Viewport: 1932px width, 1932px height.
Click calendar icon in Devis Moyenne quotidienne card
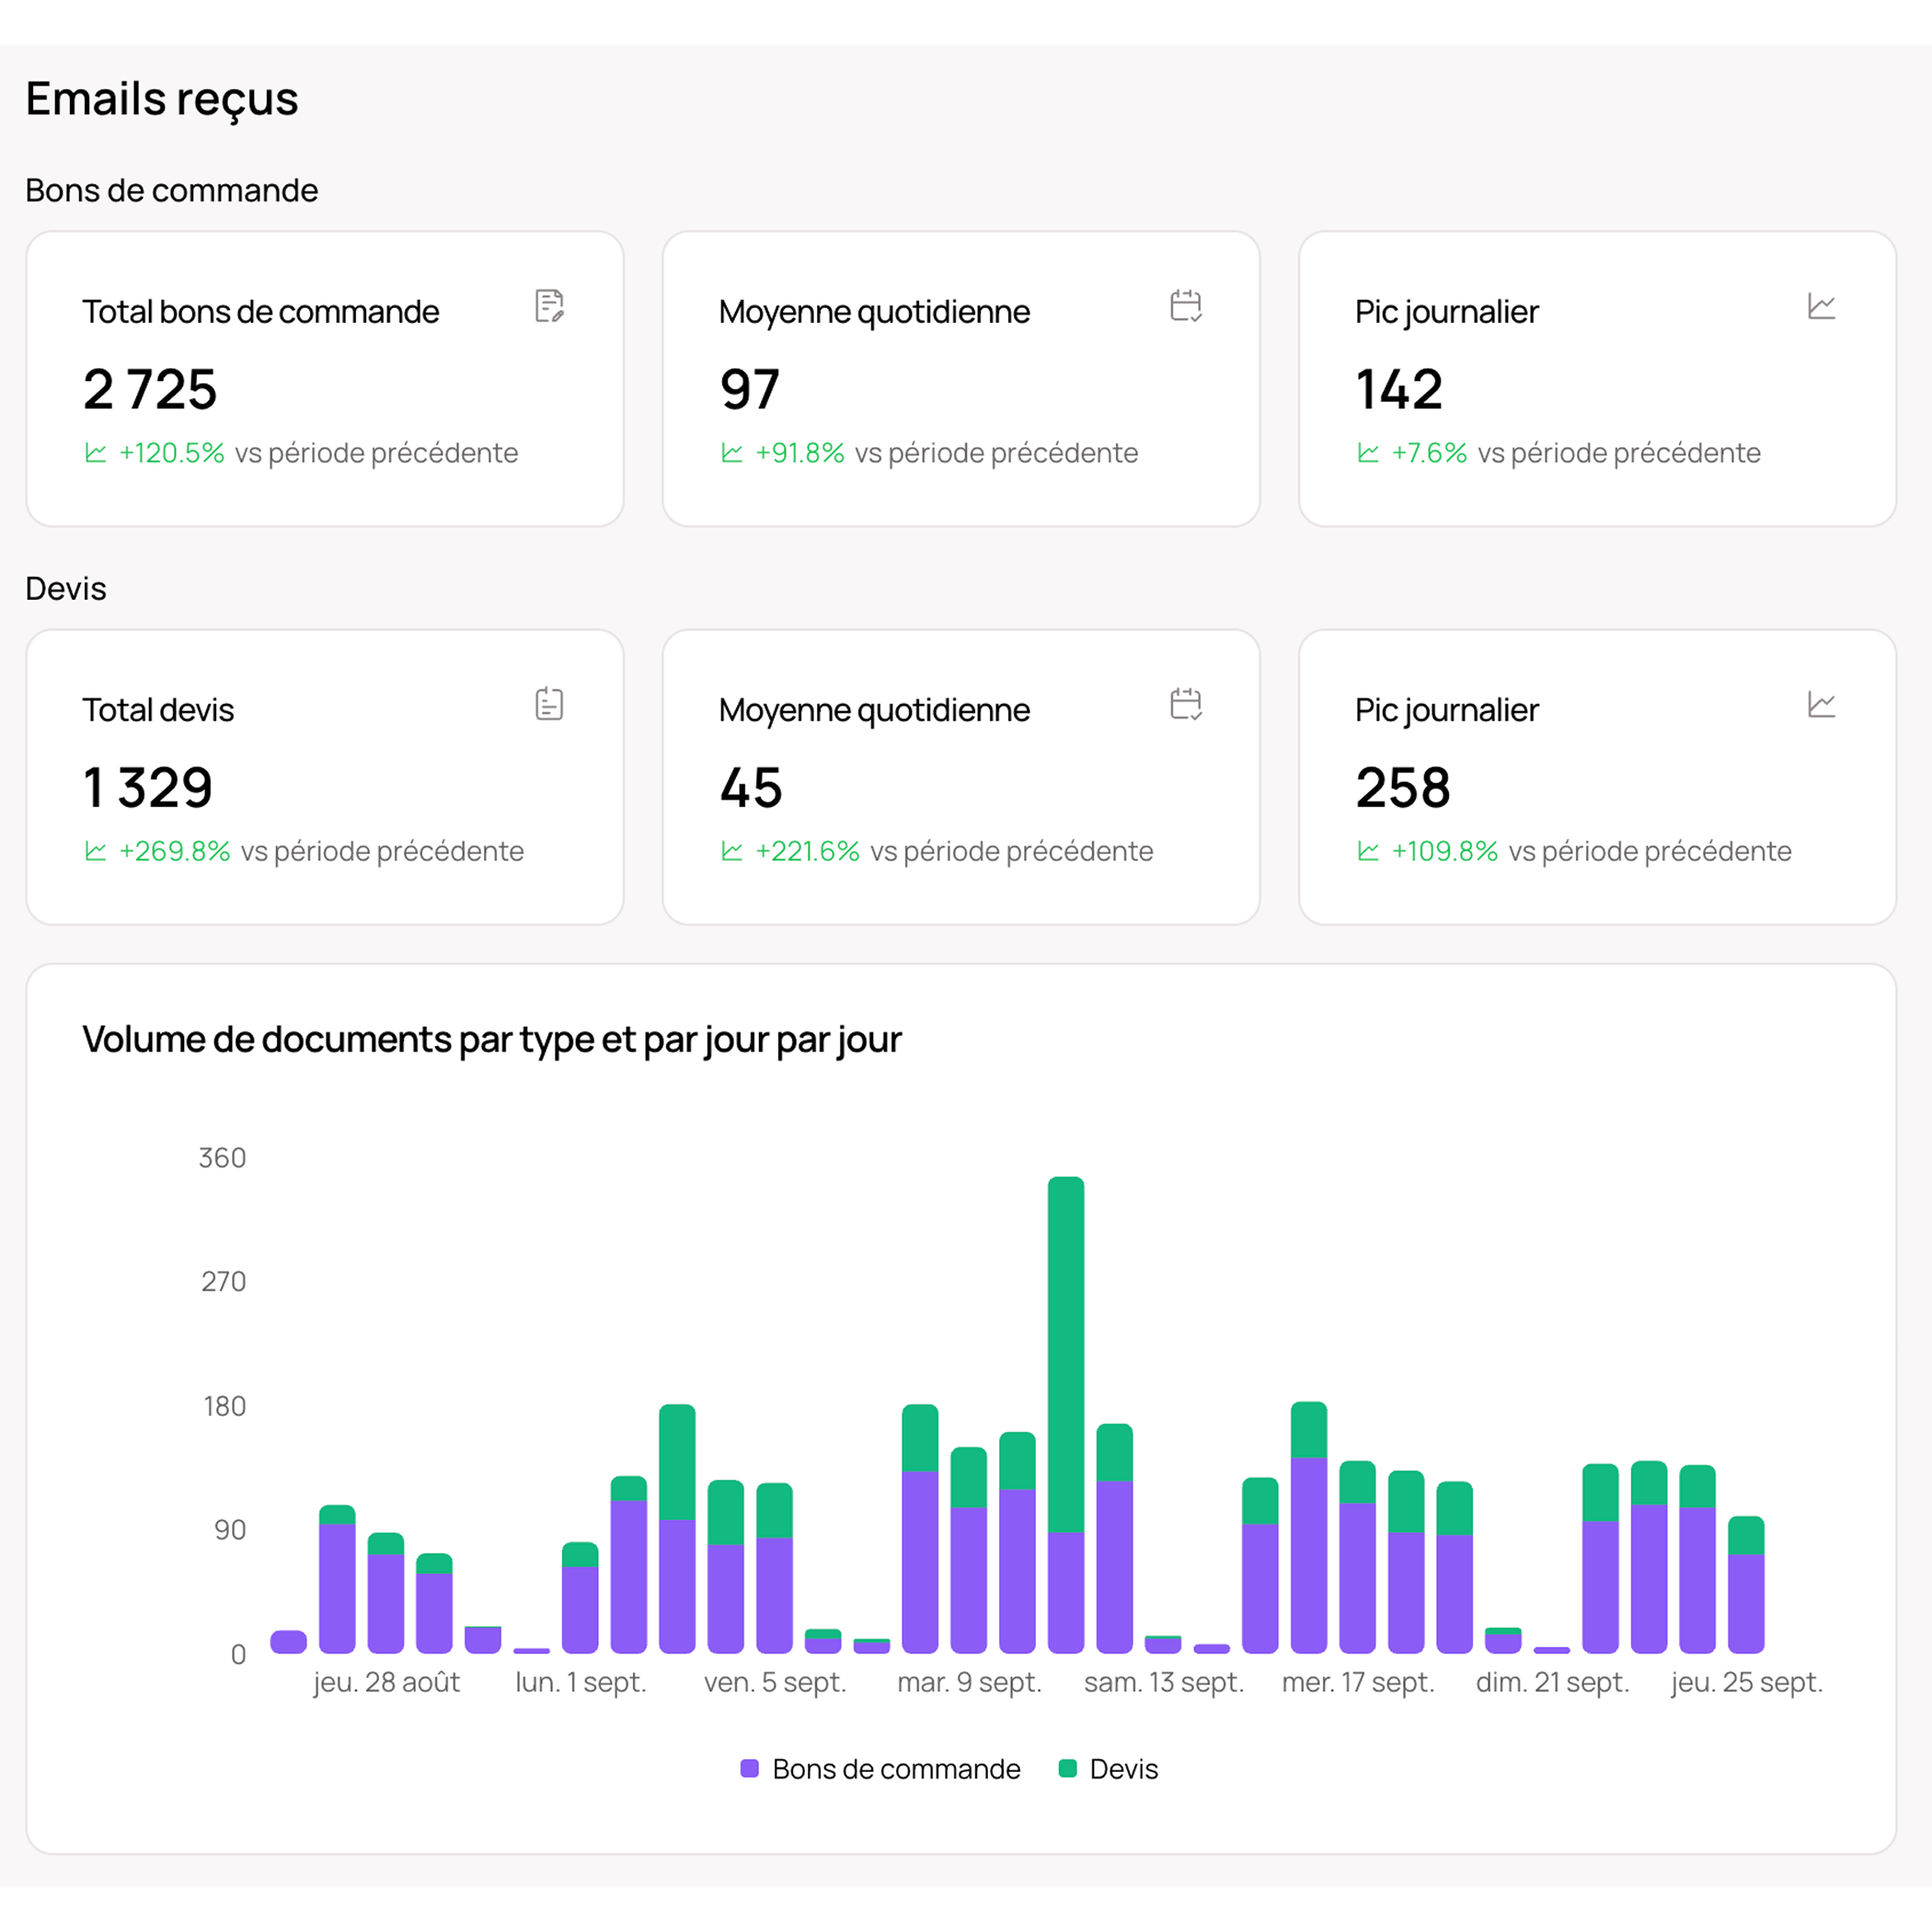coord(1186,704)
